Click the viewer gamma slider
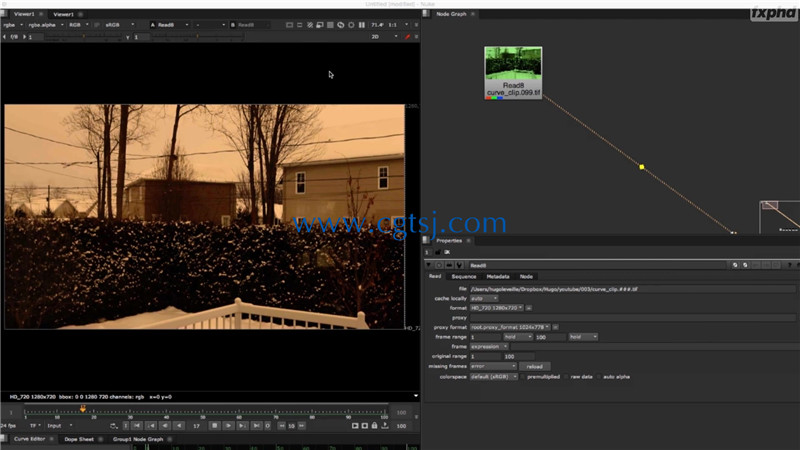Viewport: 800px width, 450px height. 197,37
